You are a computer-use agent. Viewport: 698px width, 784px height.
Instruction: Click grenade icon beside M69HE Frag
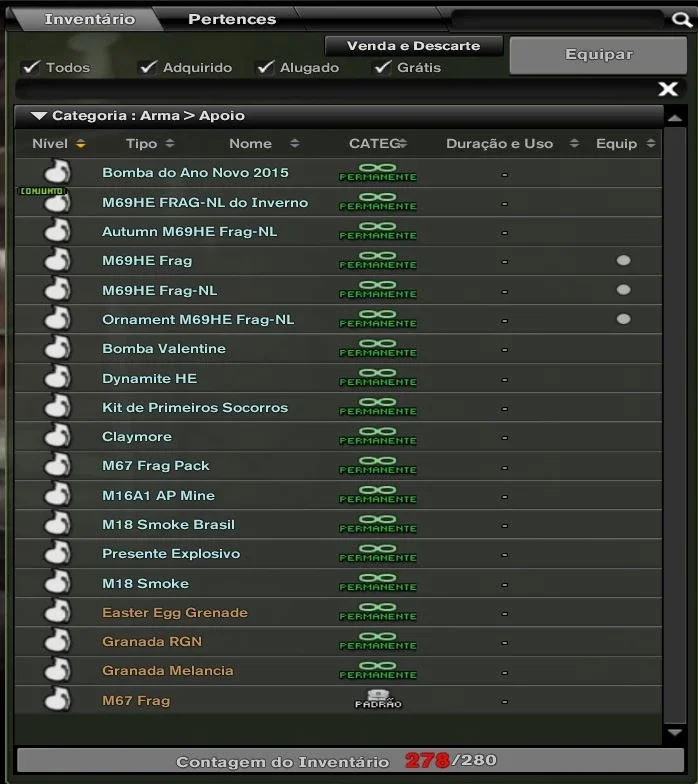(58, 260)
